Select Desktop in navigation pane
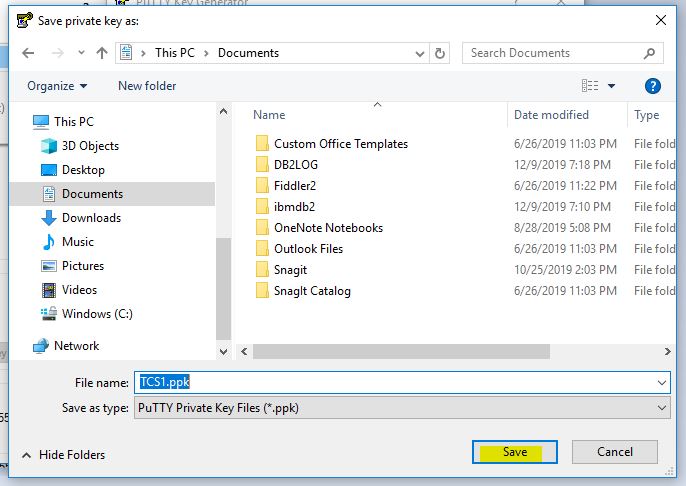686x486 pixels. pos(83,170)
